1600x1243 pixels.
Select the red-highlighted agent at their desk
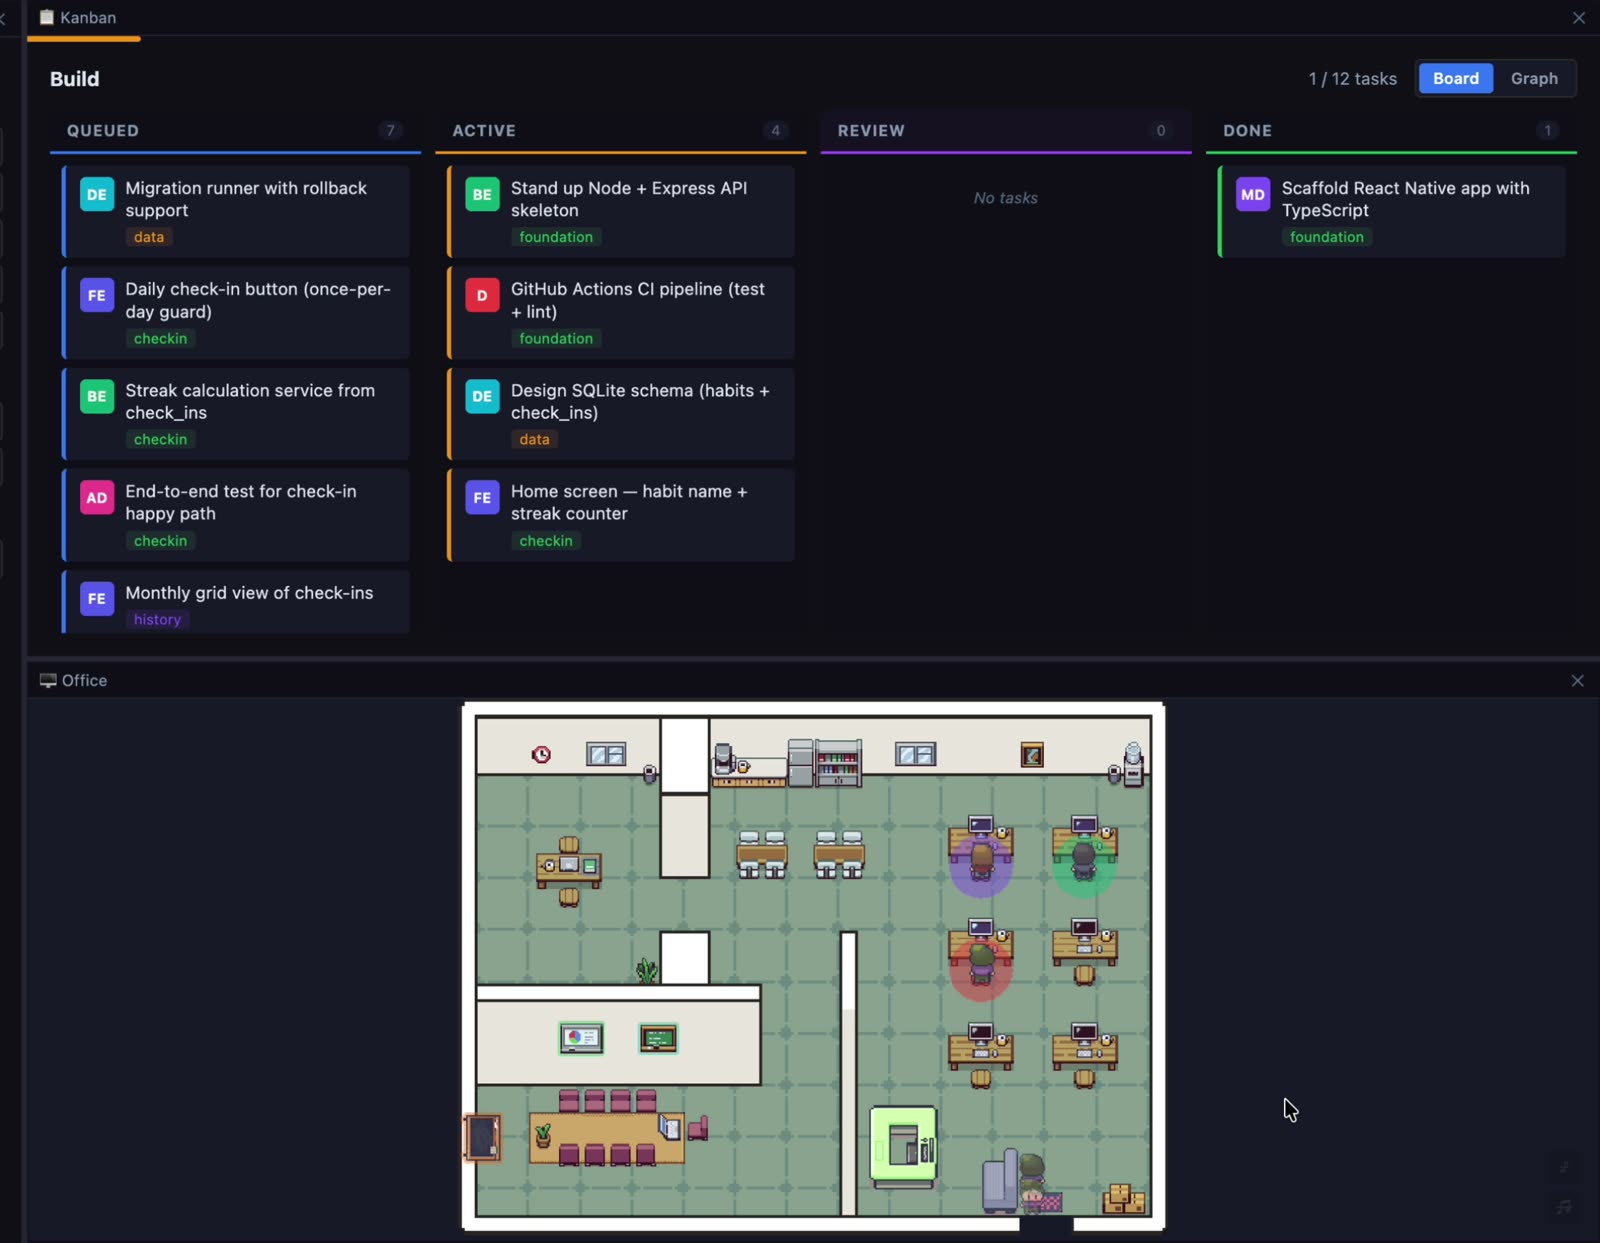point(981,964)
